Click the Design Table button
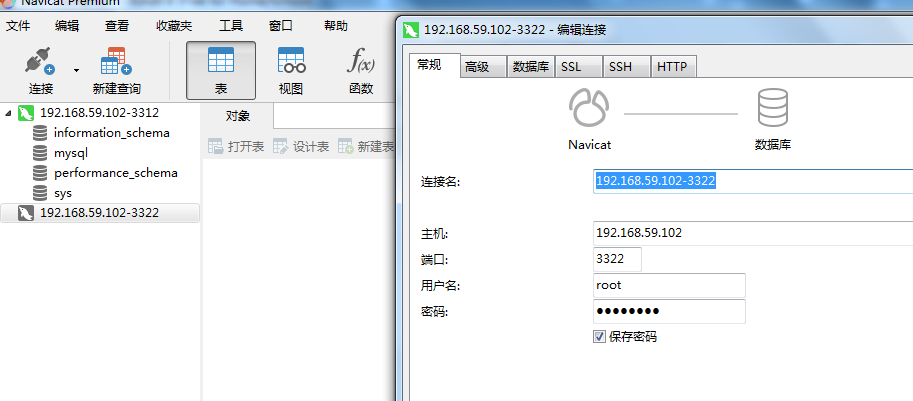This screenshot has width=913, height=401. (301, 147)
